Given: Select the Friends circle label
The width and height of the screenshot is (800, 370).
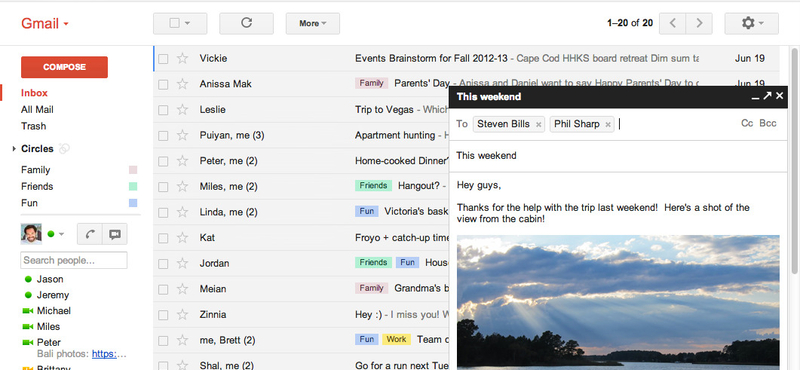Looking at the screenshot, I should click(x=37, y=186).
